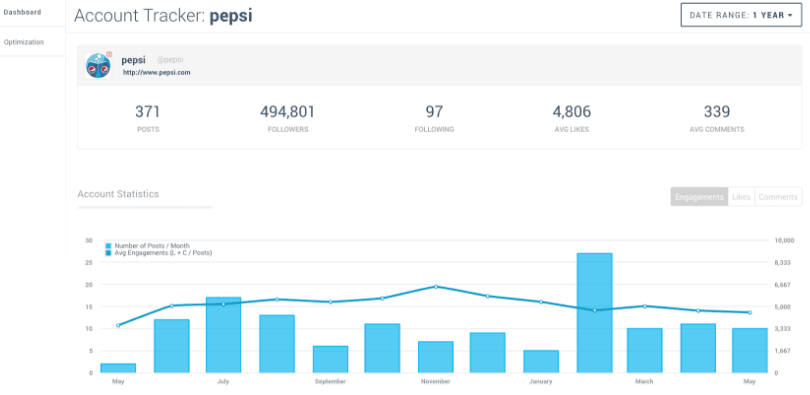Click the first May engagement data point
This screenshot has height=395, width=810.
pos(118,325)
